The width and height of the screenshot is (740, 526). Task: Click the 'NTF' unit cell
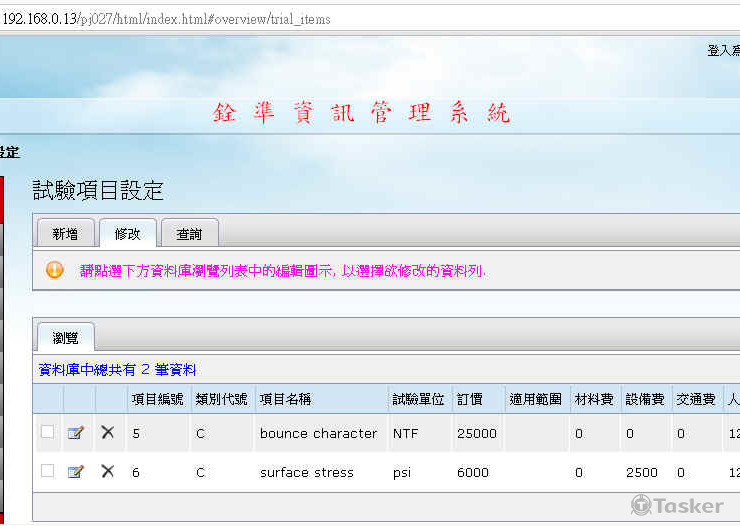405,433
